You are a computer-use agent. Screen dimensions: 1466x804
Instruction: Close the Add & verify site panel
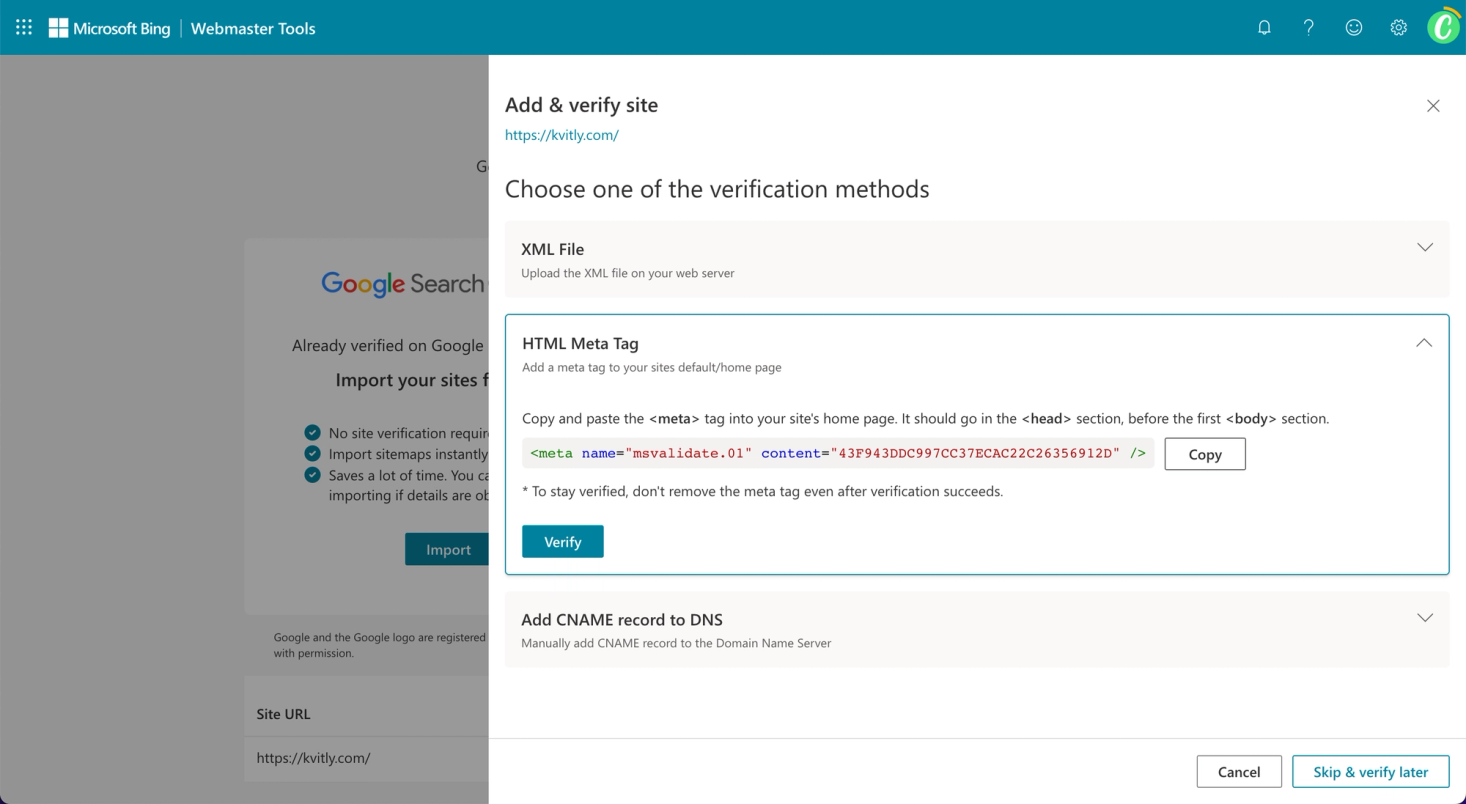pos(1433,106)
